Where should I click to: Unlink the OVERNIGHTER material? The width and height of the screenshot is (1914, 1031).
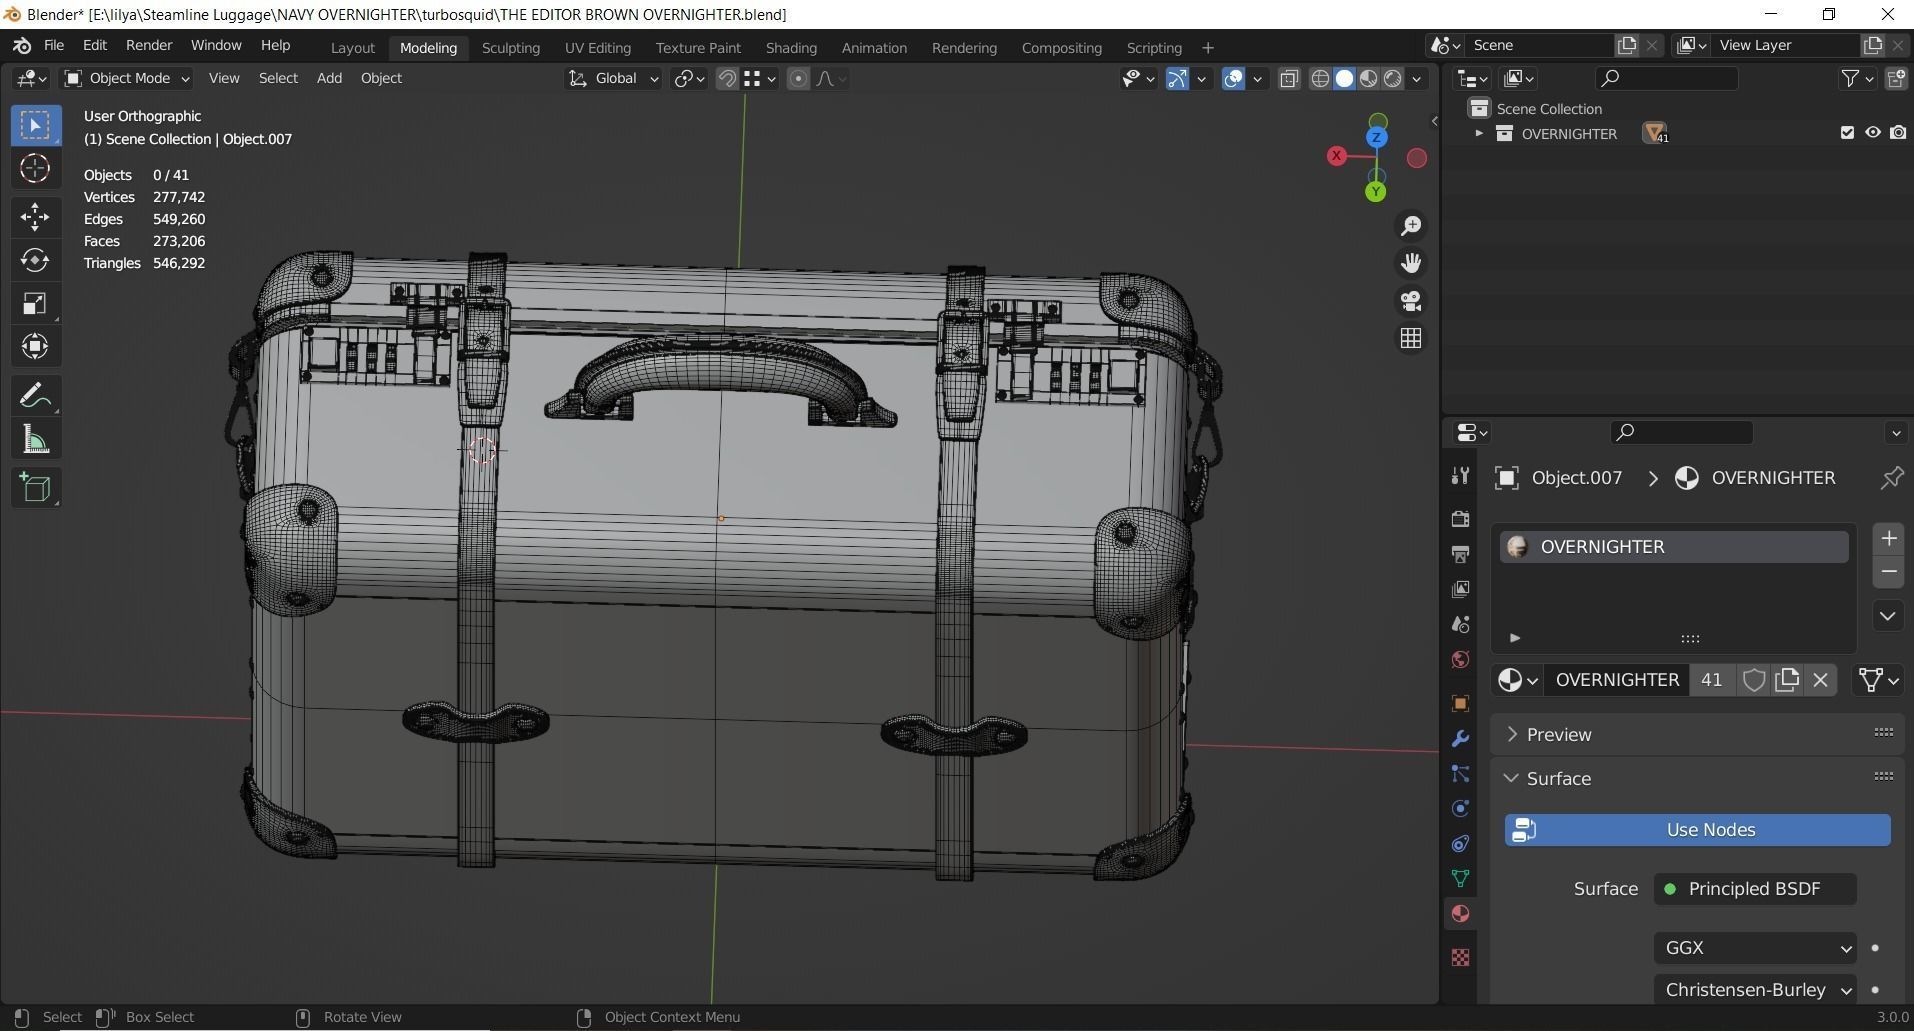click(x=1820, y=680)
